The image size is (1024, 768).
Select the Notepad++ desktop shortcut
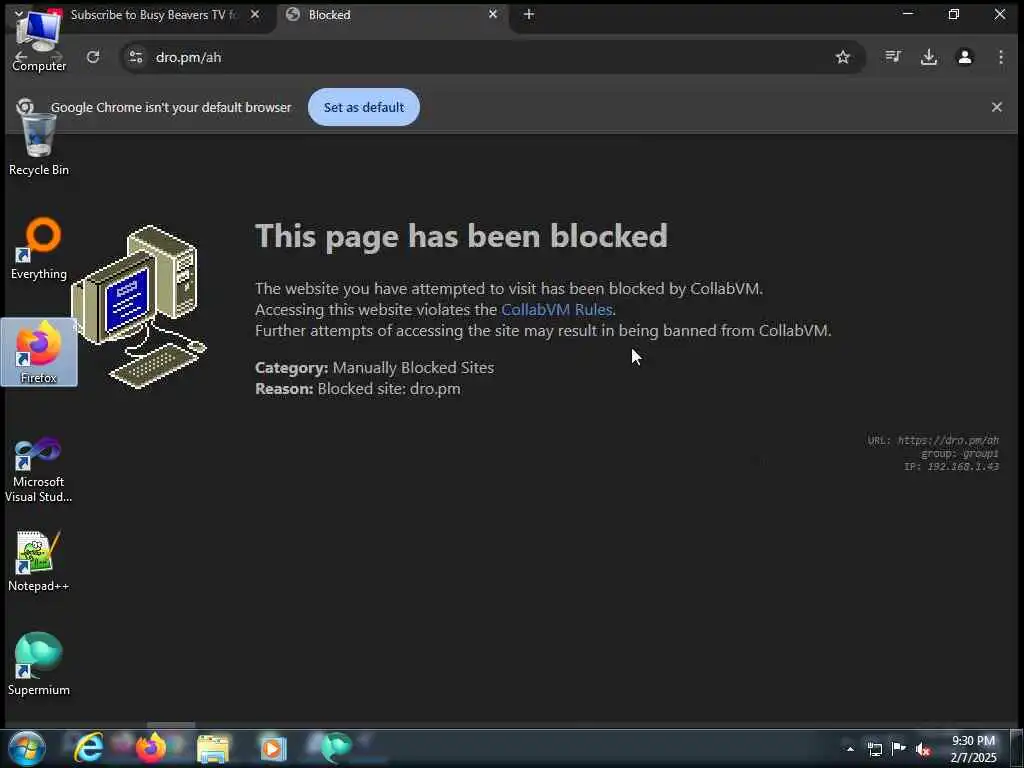coord(39,562)
